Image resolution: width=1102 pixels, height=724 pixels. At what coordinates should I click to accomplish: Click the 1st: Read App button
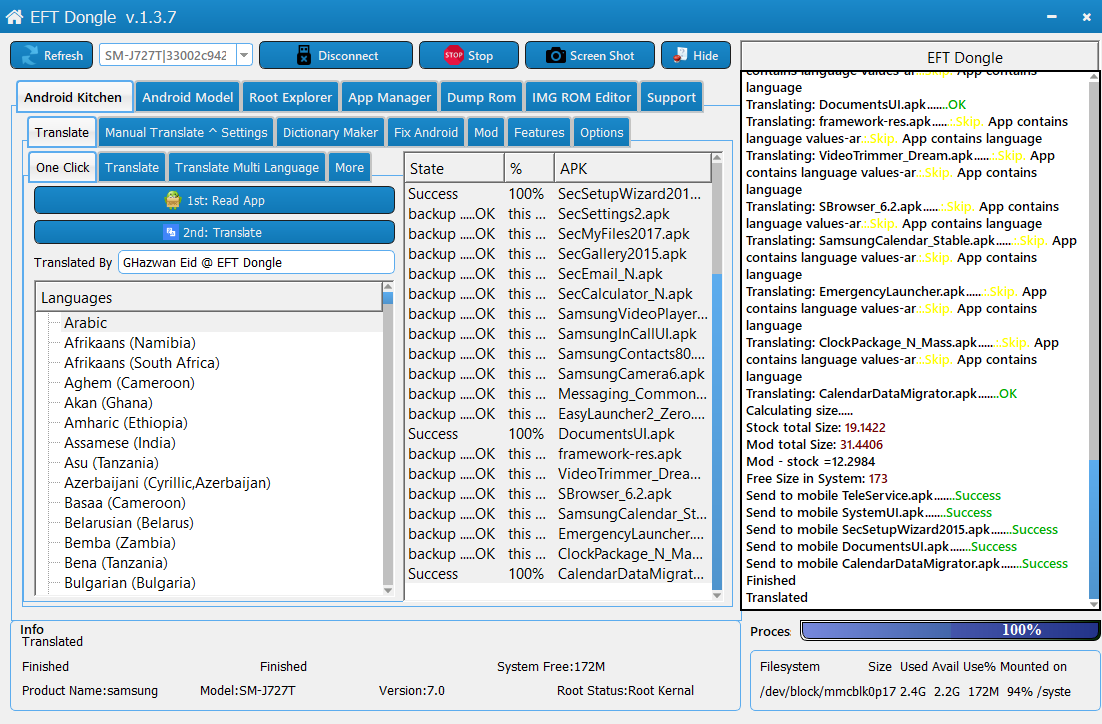[x=214, y=200]
